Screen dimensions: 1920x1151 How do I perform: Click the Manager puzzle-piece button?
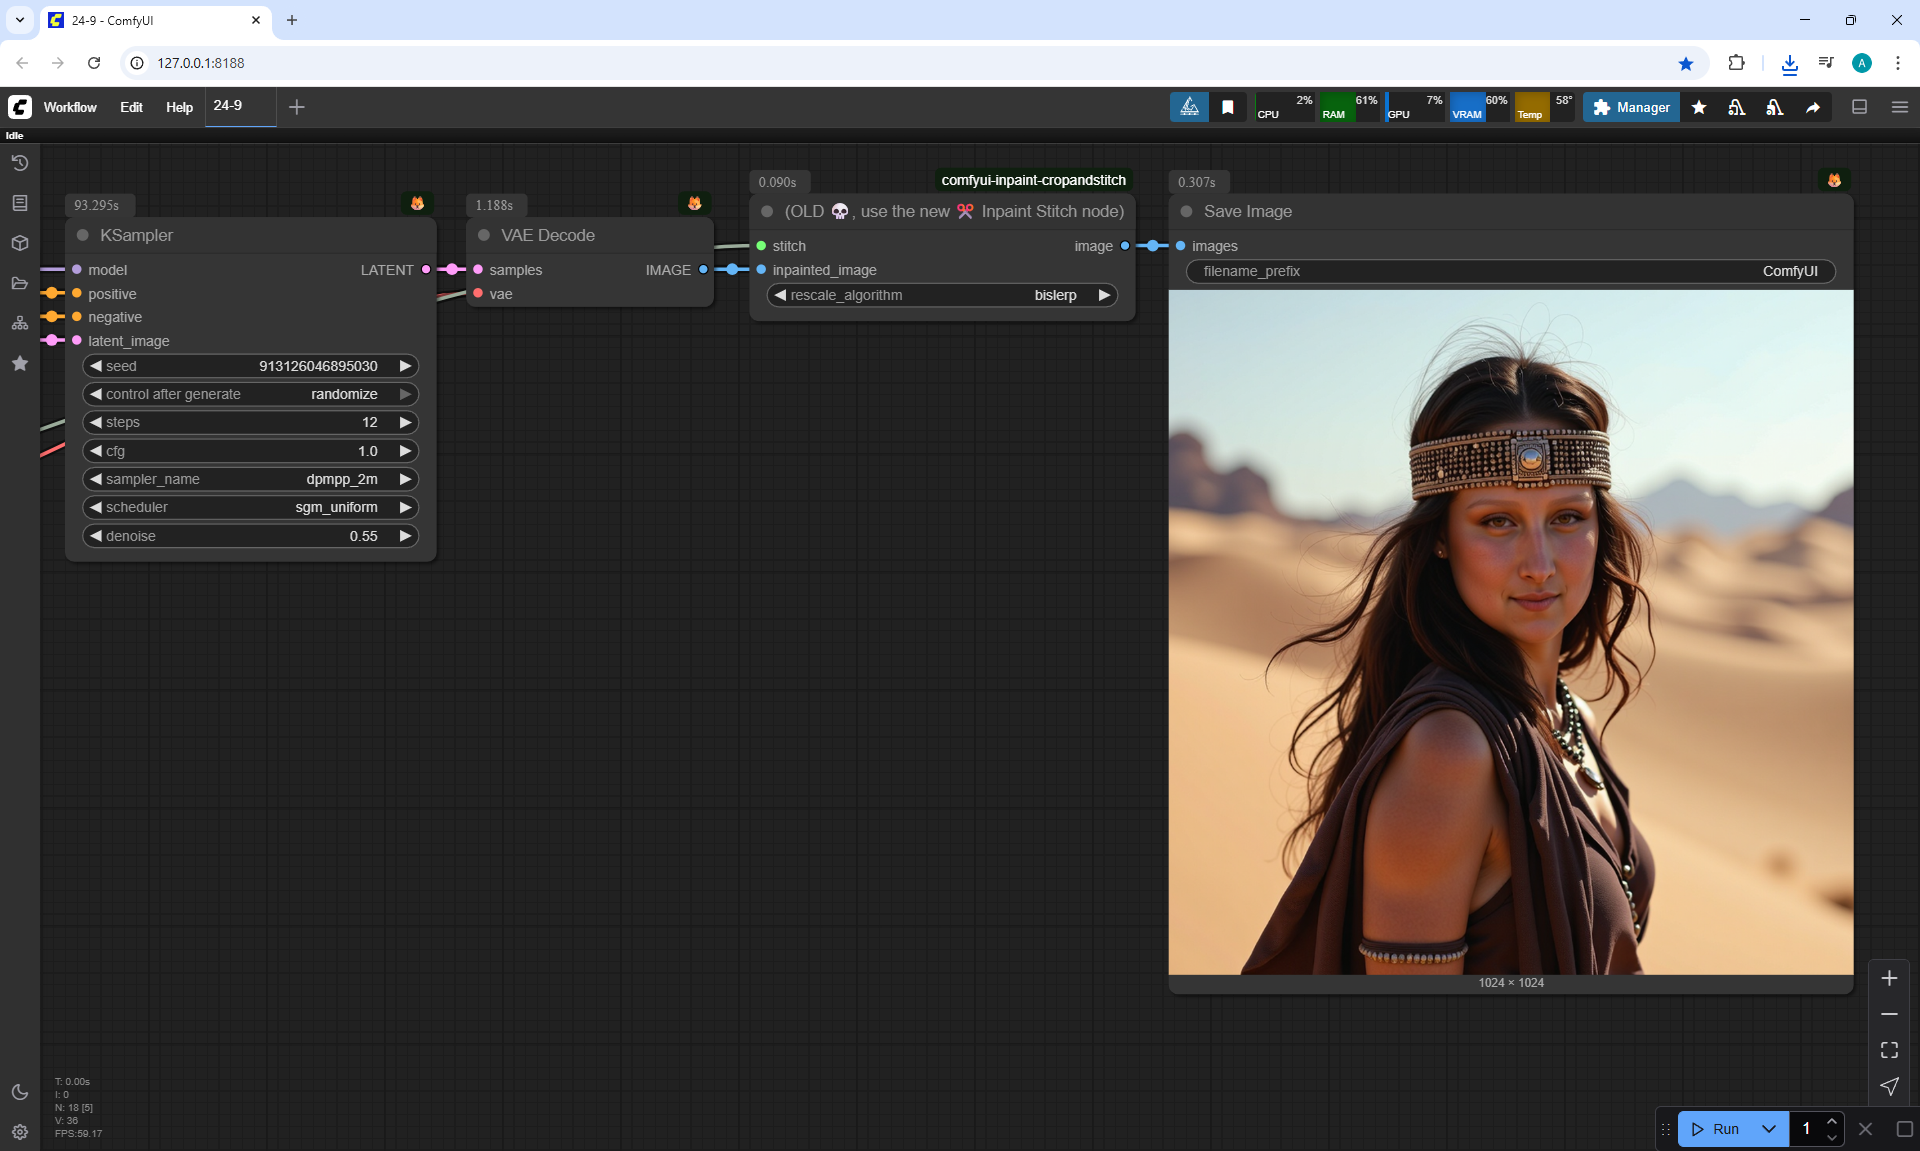pos(1631,107)
